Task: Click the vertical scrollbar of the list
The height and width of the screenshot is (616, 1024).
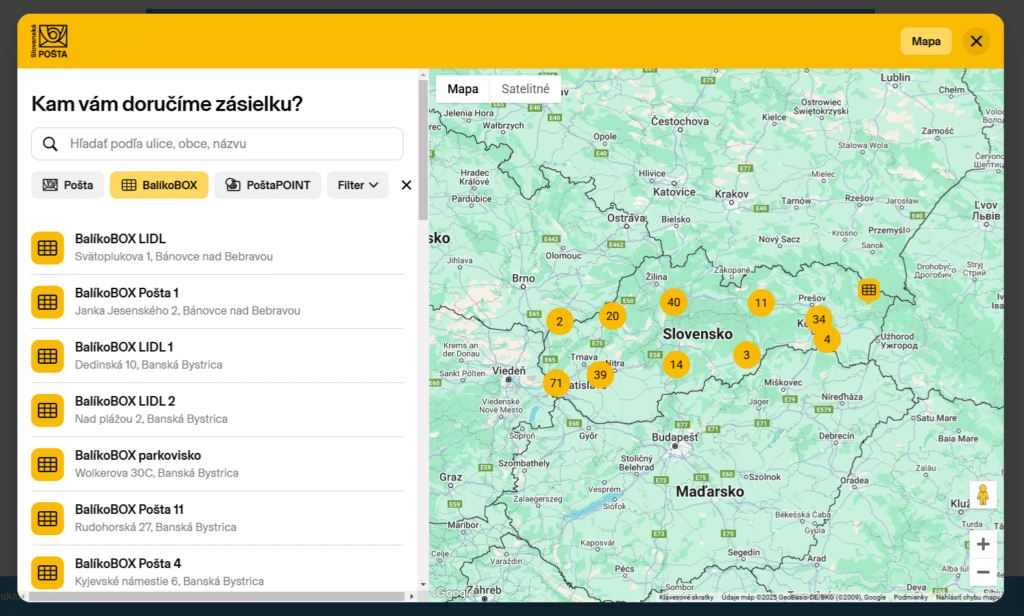Action: point(423,150)
